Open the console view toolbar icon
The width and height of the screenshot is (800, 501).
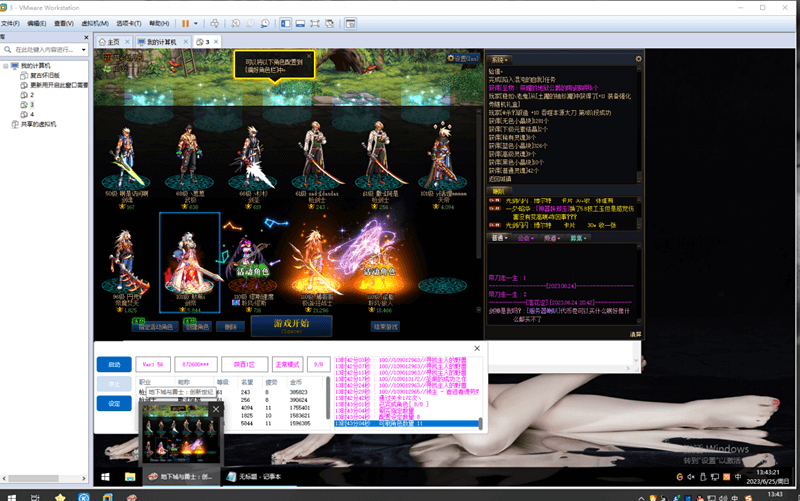pyautogui.click(x=351, y=23)
